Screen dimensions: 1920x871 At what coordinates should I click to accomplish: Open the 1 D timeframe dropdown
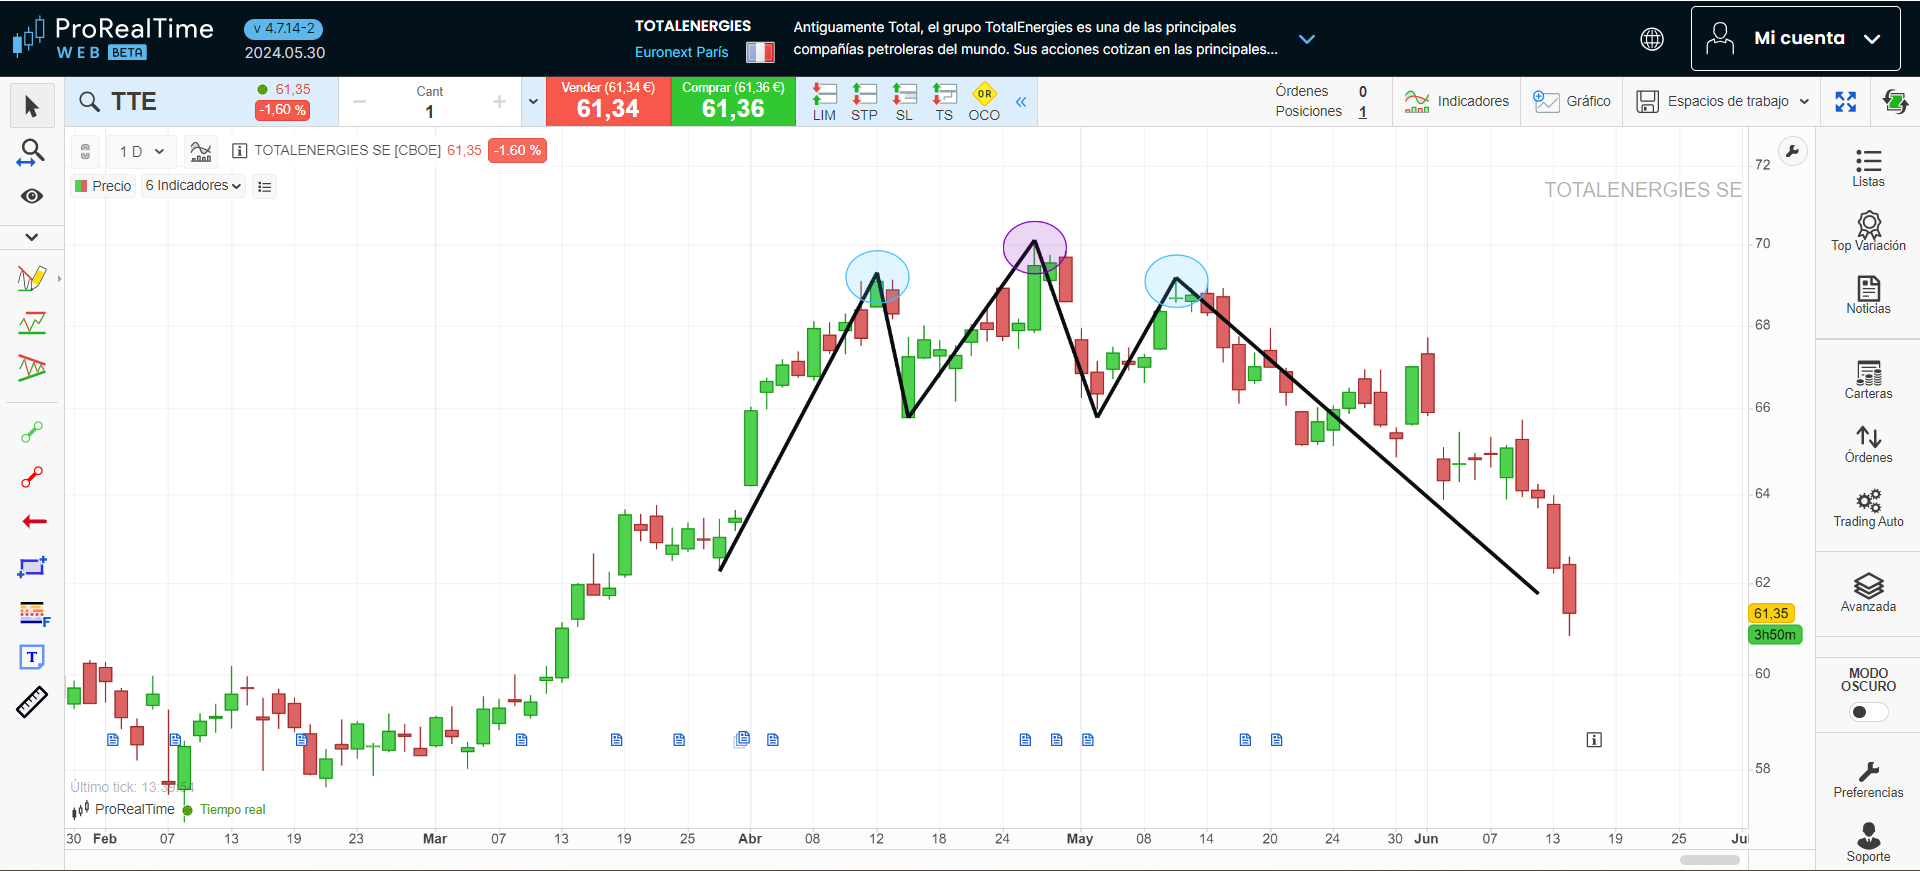[x=141, y=151]
